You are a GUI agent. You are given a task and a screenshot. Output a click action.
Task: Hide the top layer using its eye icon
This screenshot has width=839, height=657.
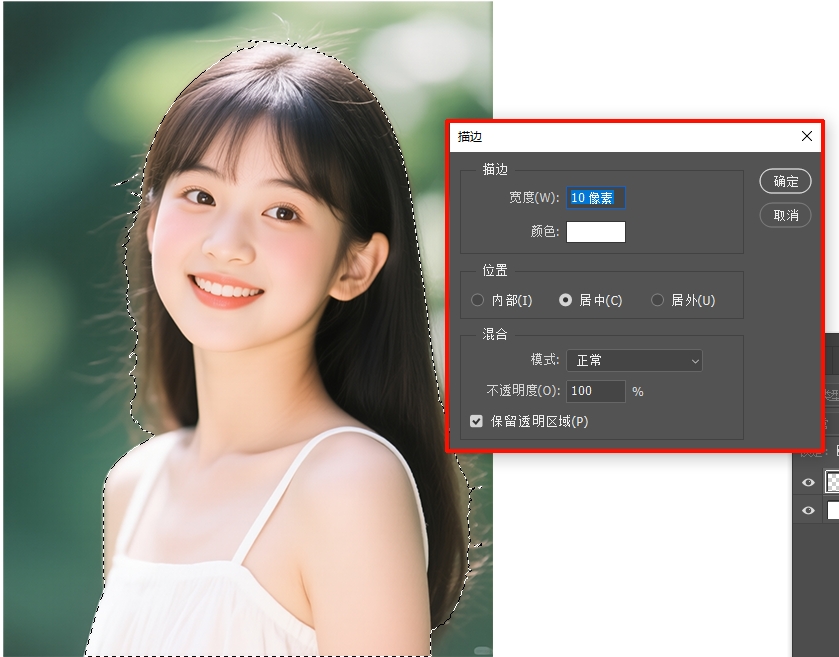pos(807,483)
